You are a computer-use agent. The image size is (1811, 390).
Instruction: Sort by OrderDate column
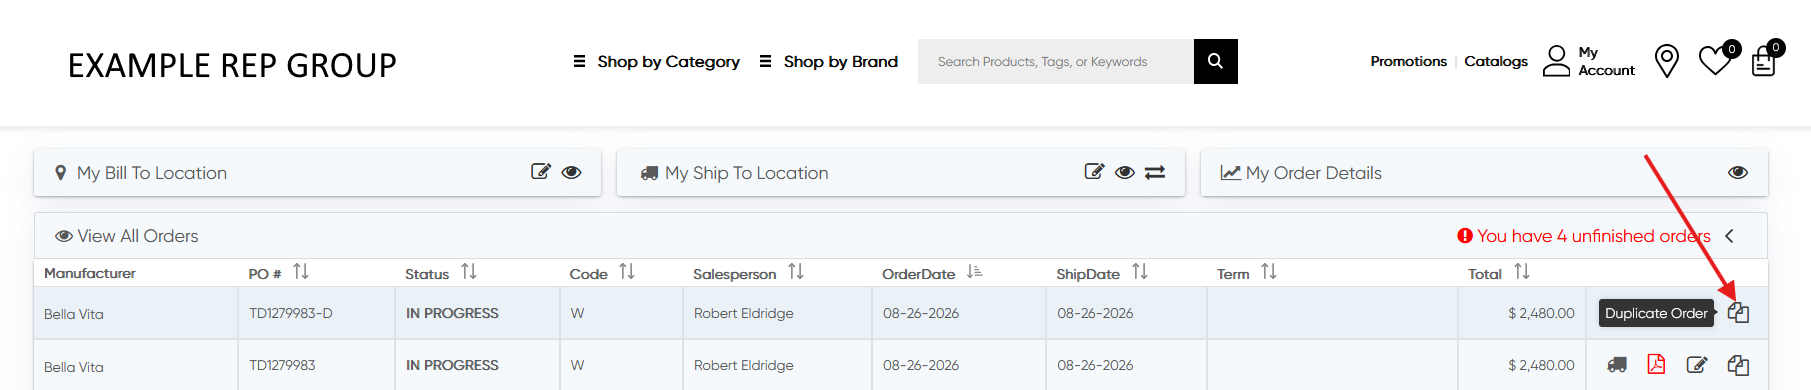(x=975, y=272)
